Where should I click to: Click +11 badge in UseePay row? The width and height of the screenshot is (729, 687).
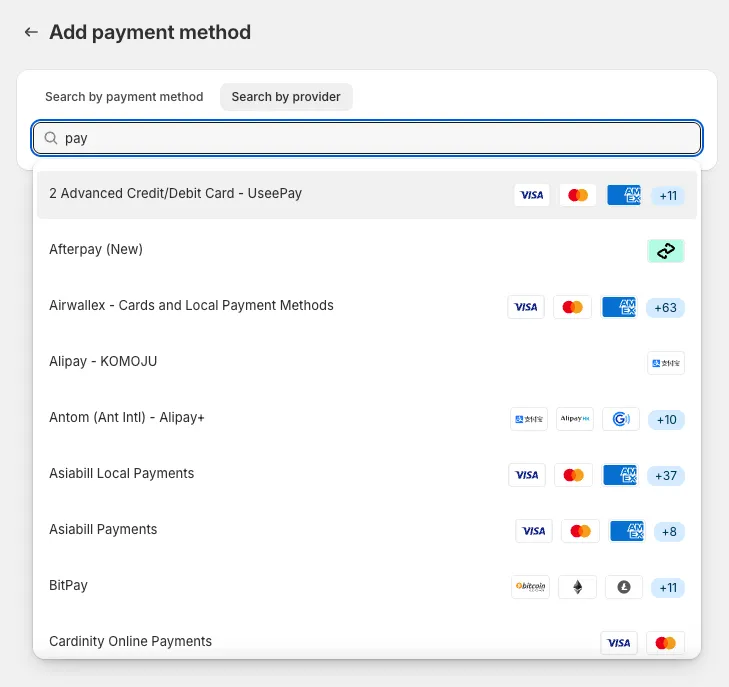(668, 196)
